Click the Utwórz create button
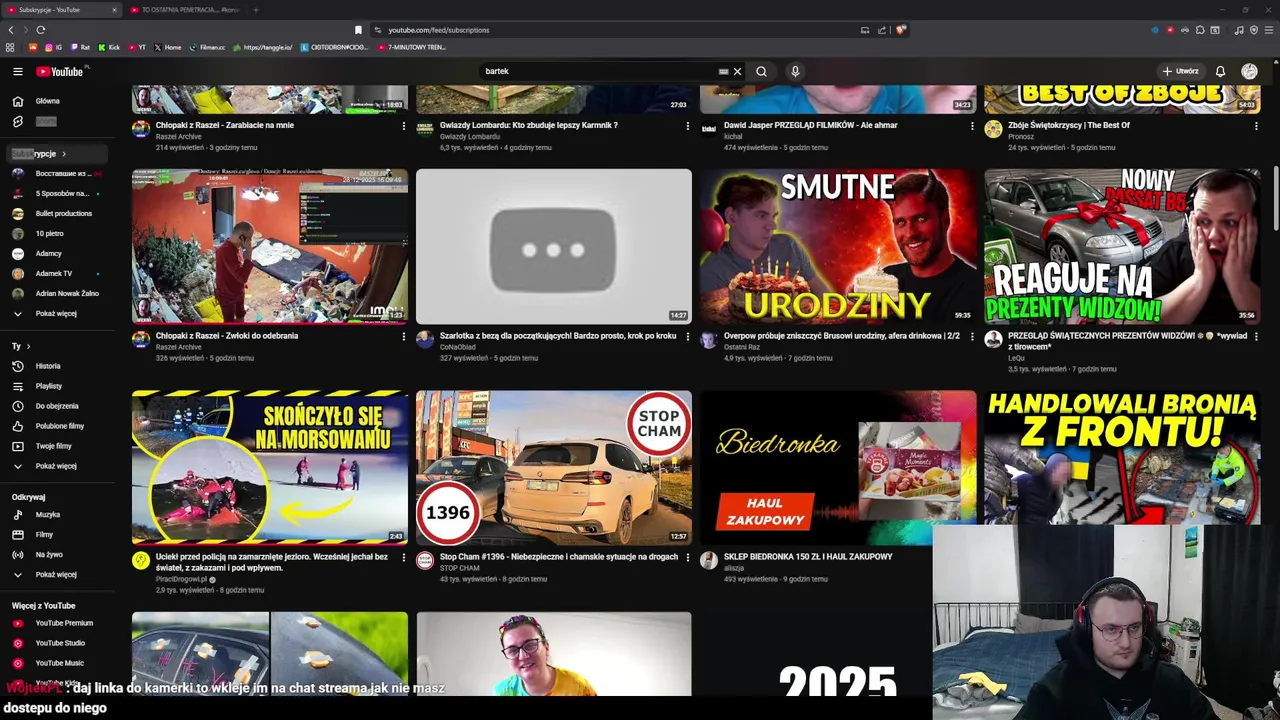This screenshot has width=1280, height=720. 1180,71
